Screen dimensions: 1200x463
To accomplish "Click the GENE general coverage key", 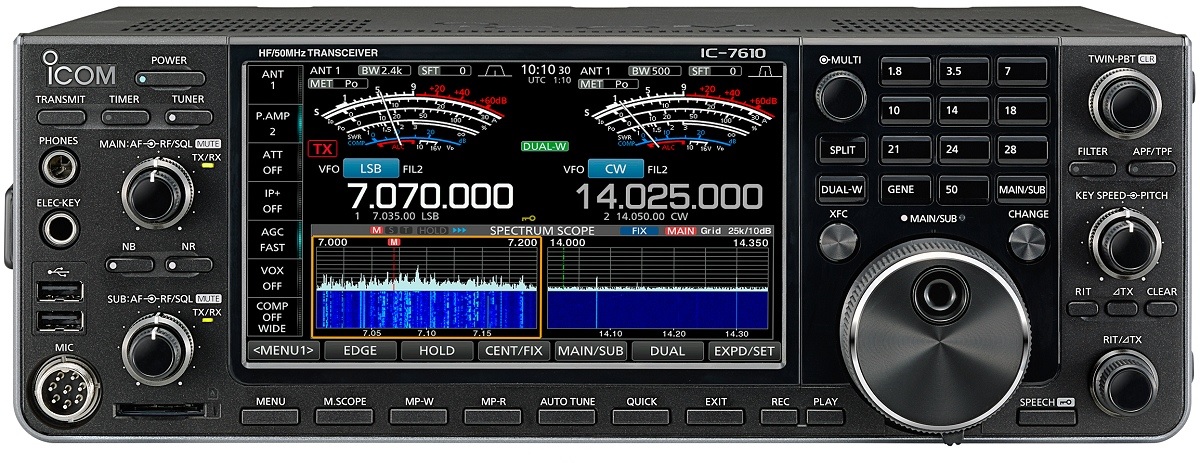I will click(904, 189).
